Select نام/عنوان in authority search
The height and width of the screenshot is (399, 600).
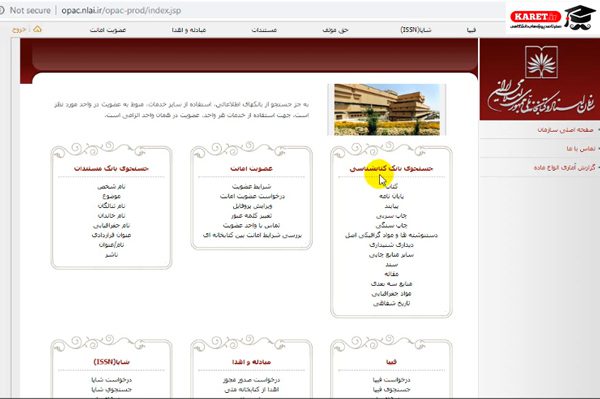(111, 245)
